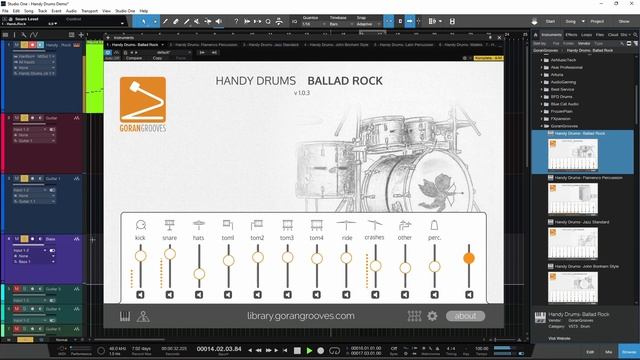Click the kick drum icon

140,225
